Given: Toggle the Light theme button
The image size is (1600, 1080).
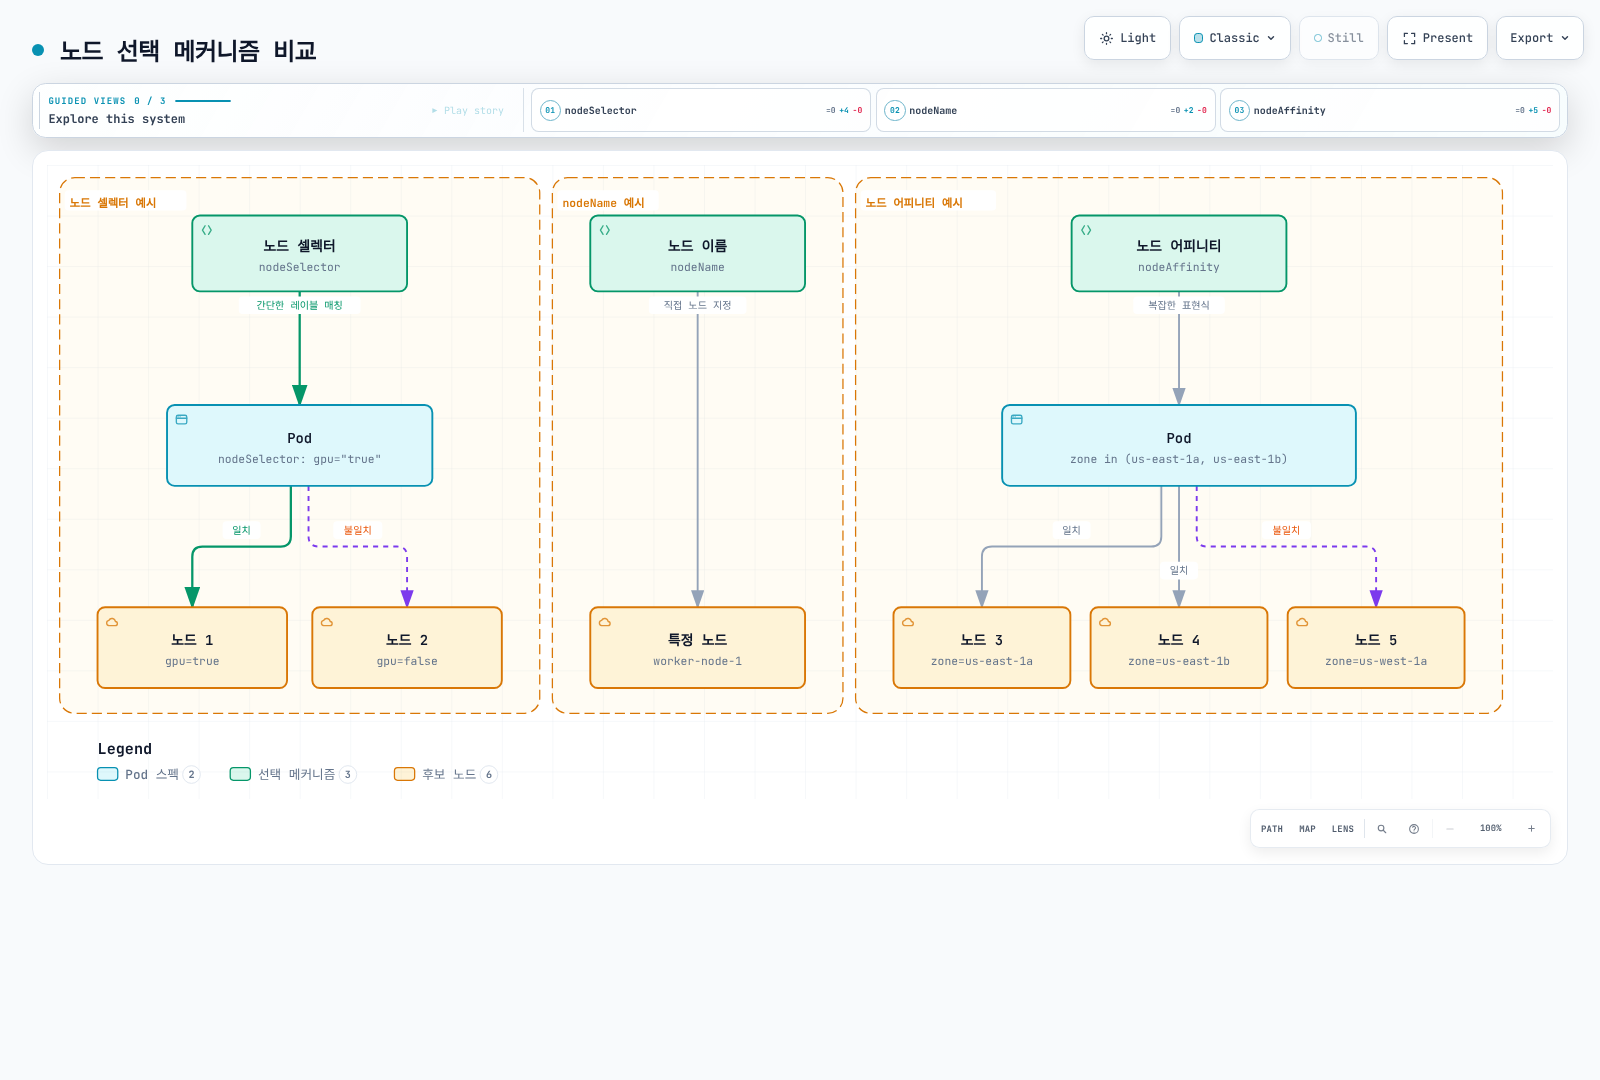Looking at the screenshot, I should (x=1127, y=38).
